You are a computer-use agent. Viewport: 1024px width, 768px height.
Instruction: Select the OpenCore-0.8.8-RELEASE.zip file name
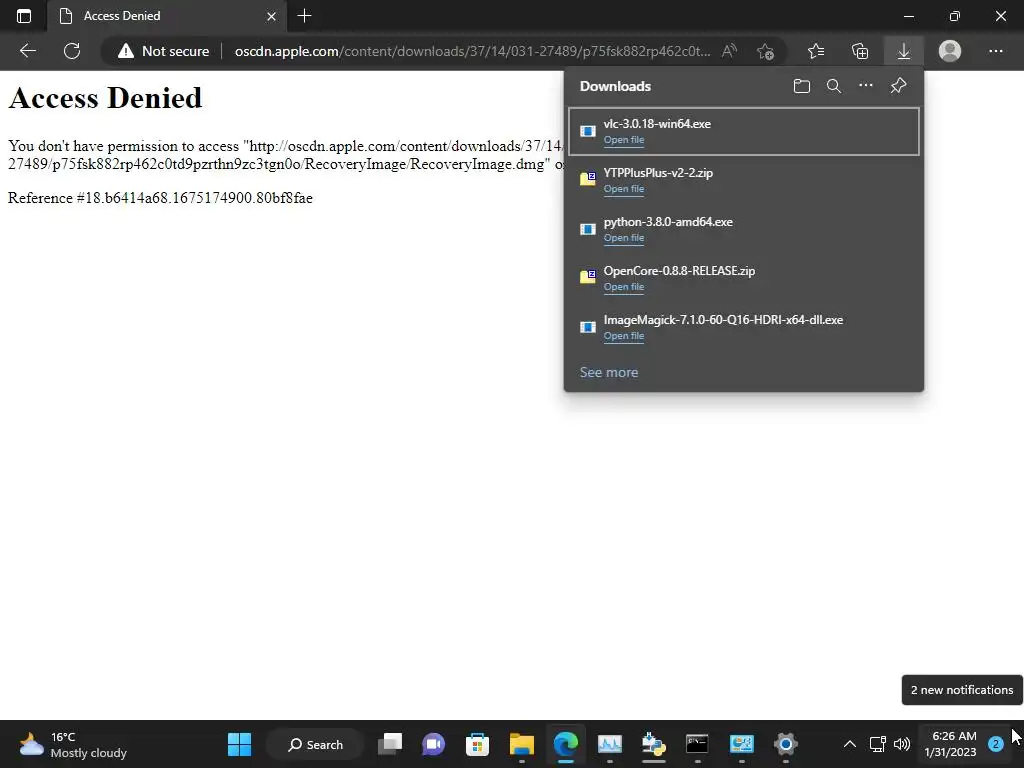click(679, 270)
